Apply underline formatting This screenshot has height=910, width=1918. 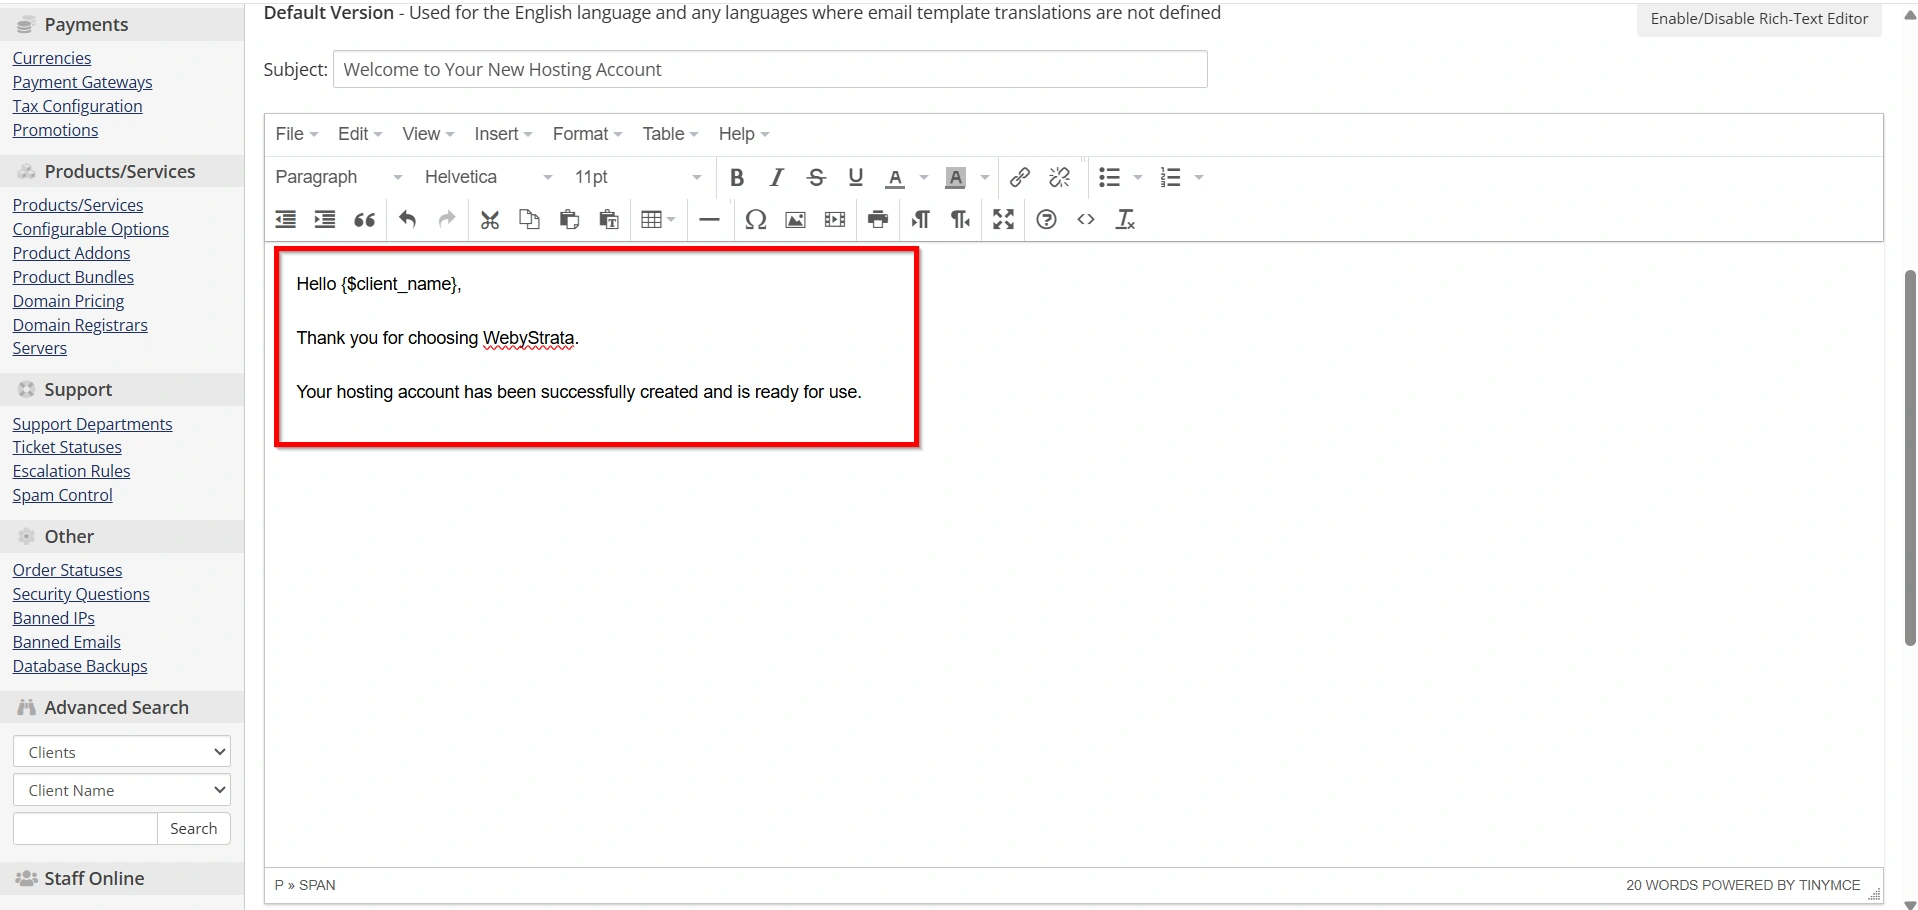click(x=856, y=178)
